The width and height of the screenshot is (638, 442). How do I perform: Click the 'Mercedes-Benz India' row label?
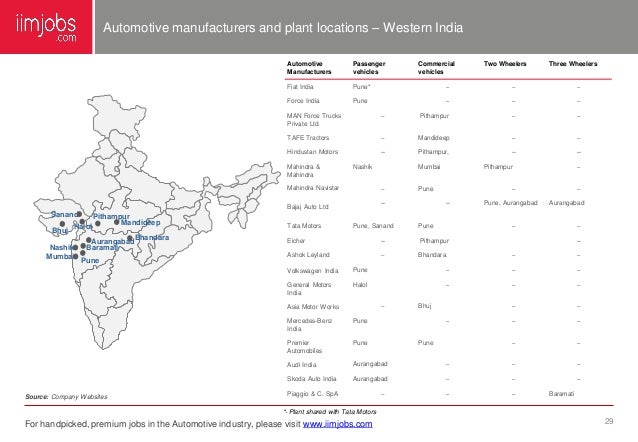[309, 324]
